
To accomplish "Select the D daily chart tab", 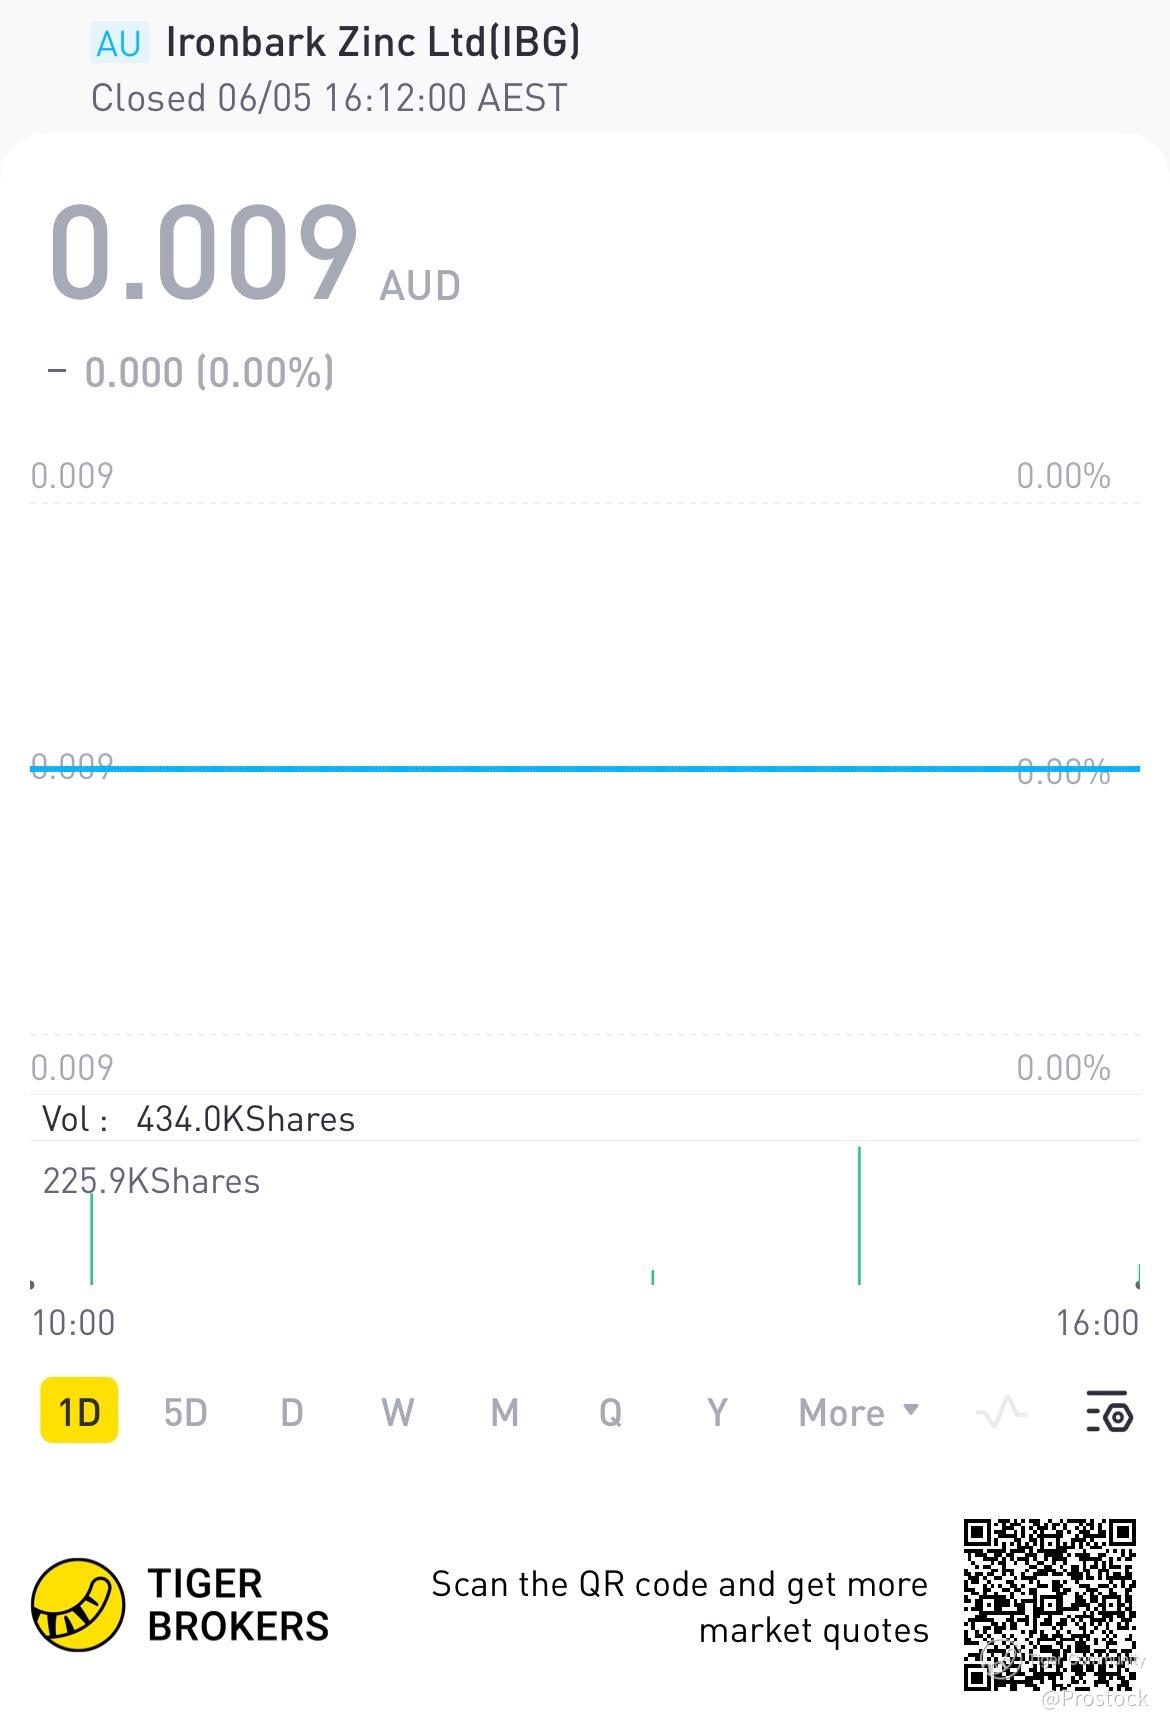I will click(x=291, y=1412).
